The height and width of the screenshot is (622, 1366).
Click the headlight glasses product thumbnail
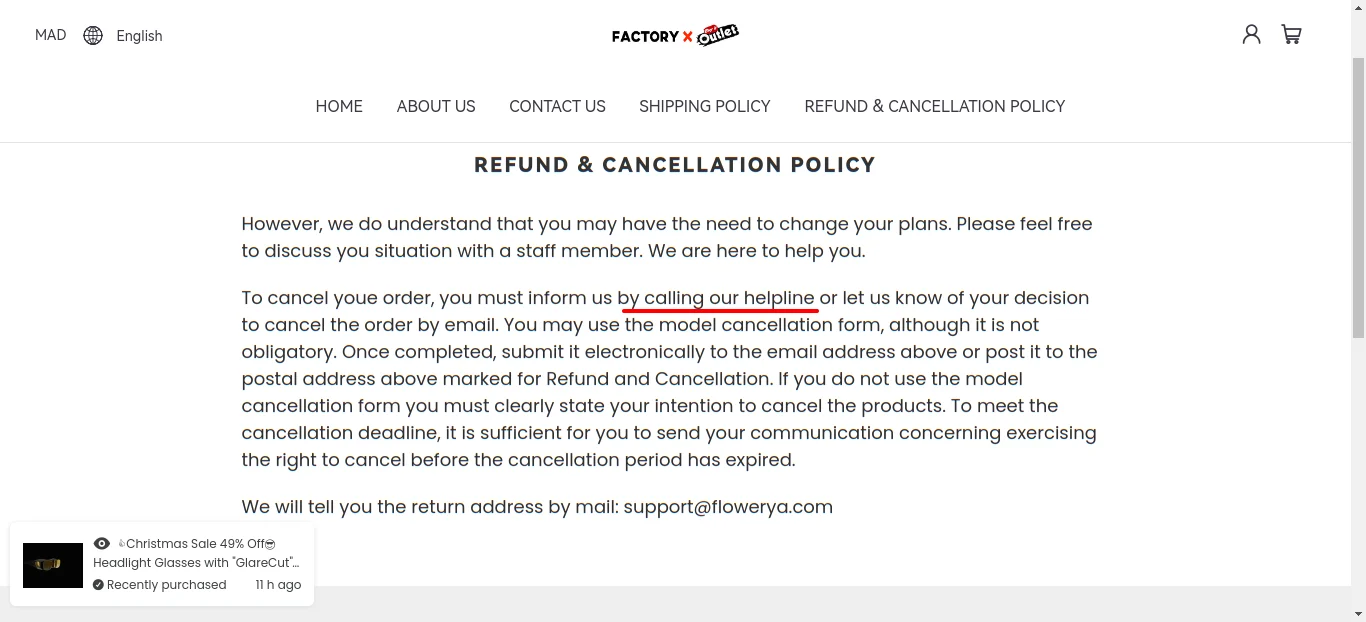click(x=53, y=565)
